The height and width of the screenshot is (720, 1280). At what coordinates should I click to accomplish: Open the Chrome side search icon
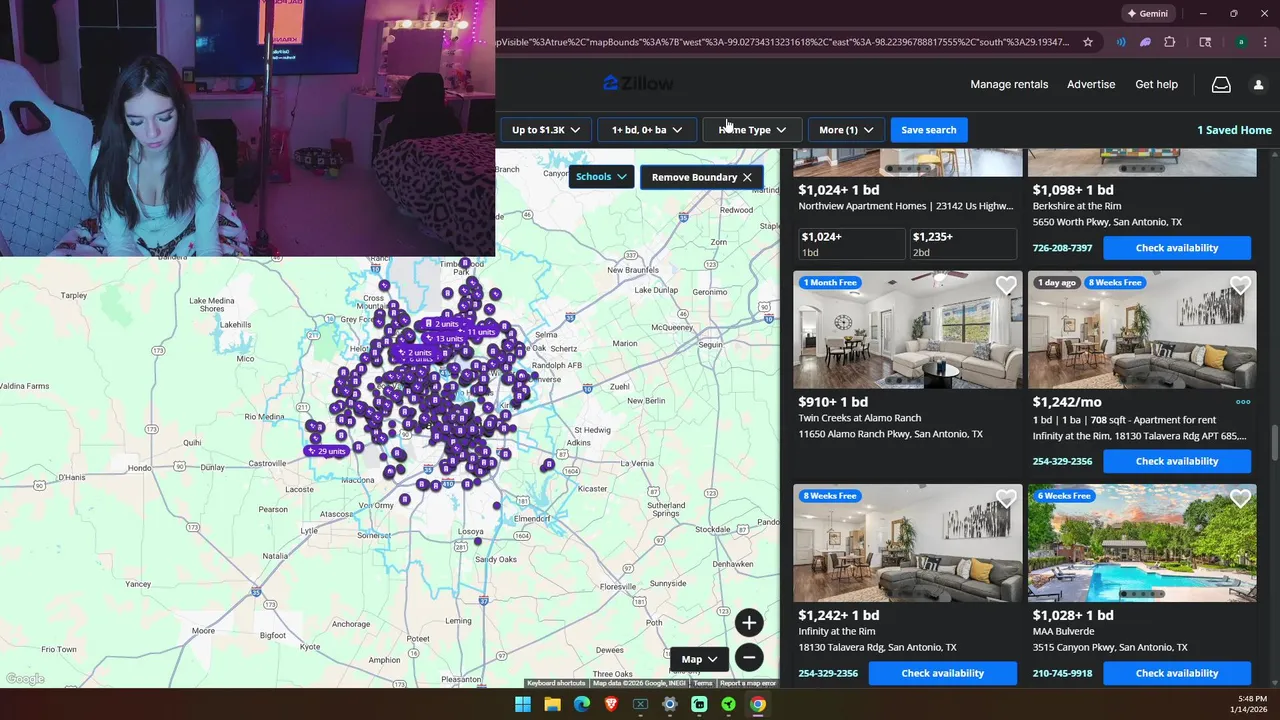(1205, 42)
